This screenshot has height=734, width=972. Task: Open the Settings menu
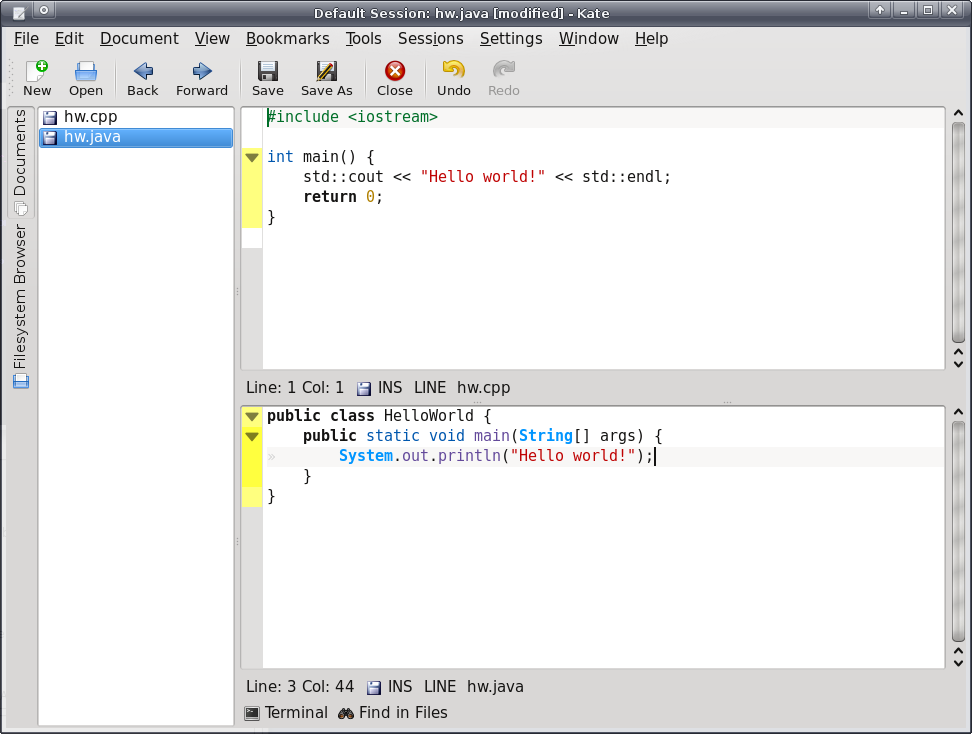click(x=511, y=38)
